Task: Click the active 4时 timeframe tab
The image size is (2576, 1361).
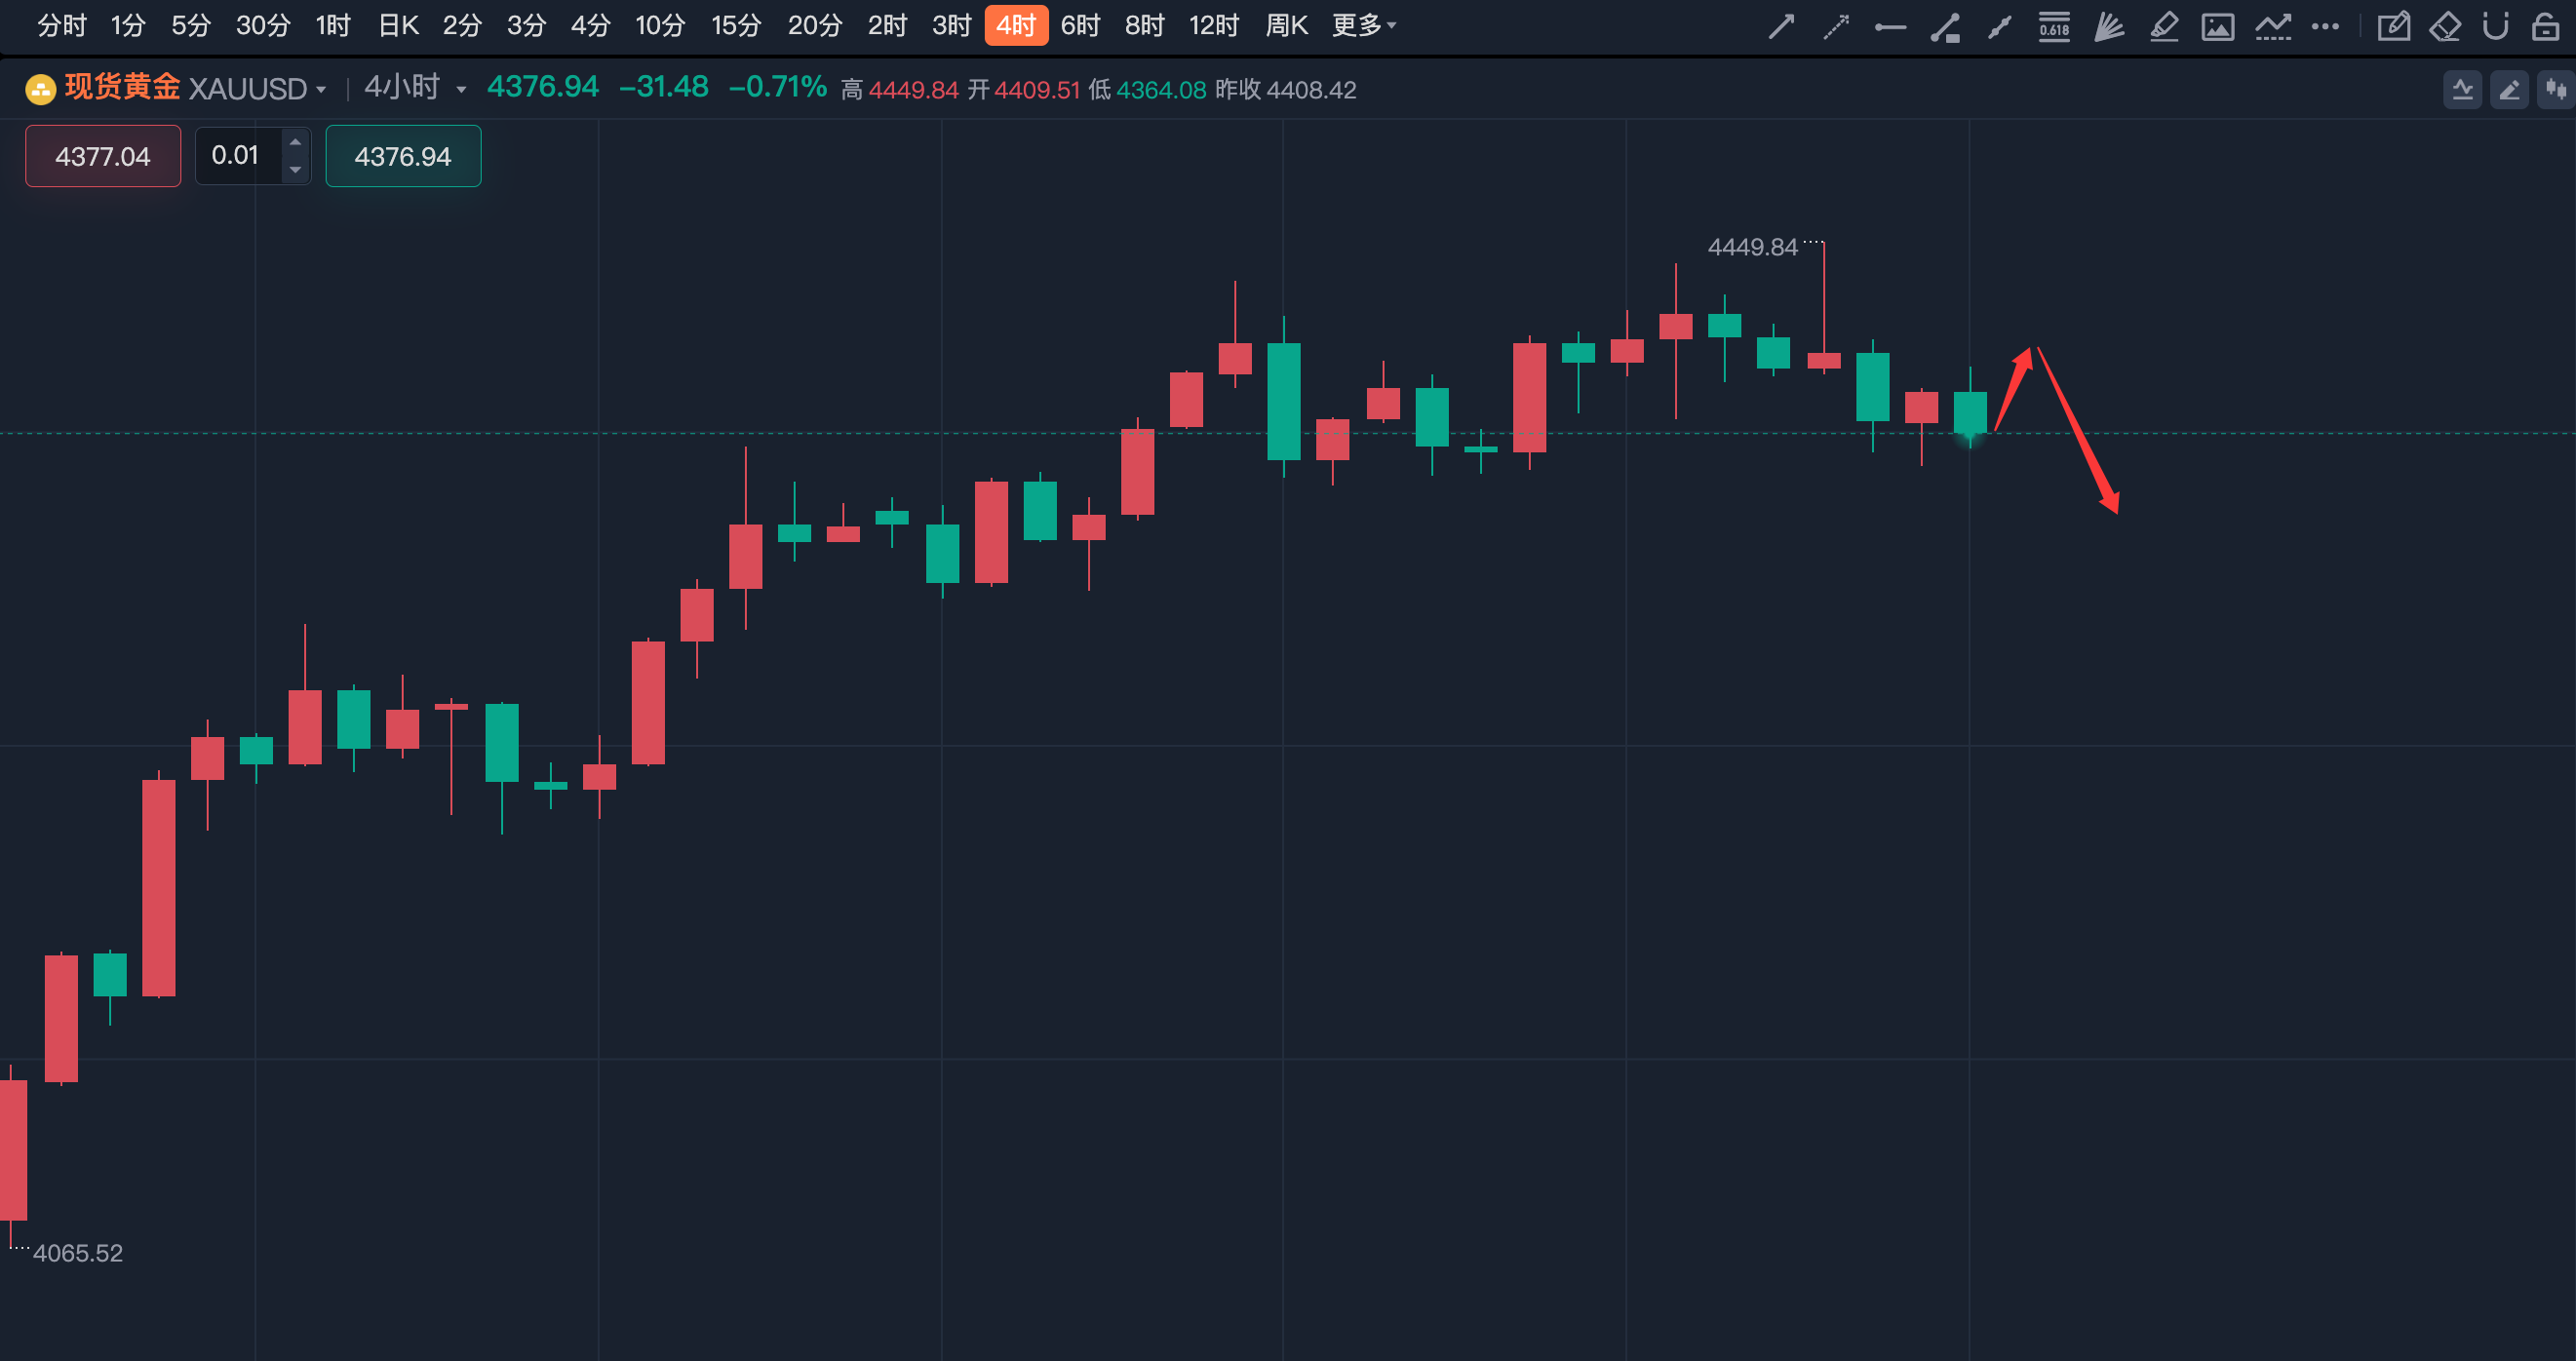Action: [x=1016, y=25]
